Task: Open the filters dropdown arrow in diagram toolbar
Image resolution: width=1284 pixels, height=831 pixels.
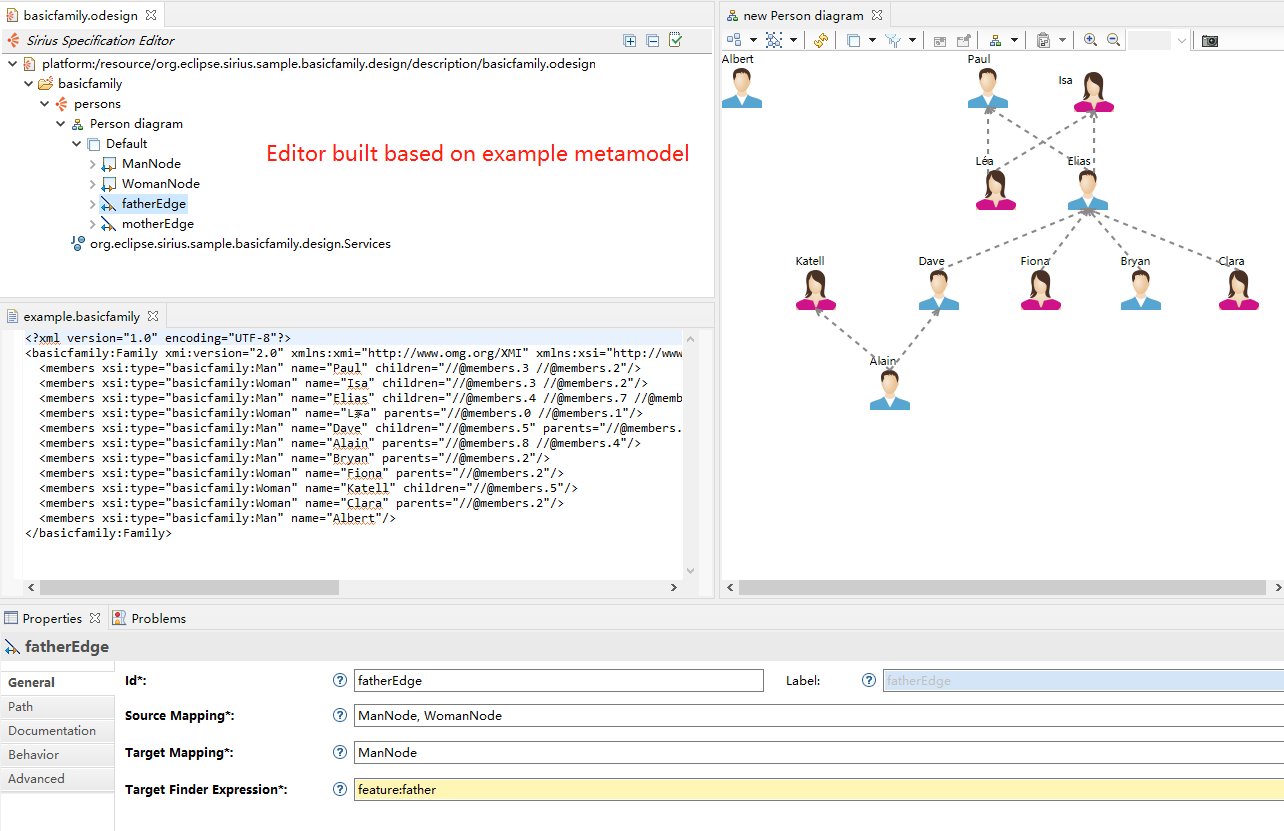Action: pyautogui.click(x=913, y=40)
